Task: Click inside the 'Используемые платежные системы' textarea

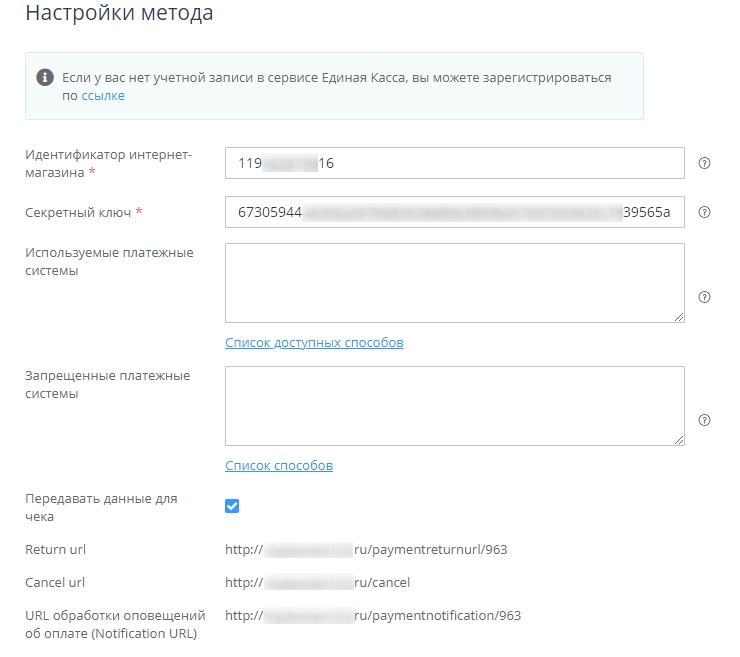Action: click(454, 282)
